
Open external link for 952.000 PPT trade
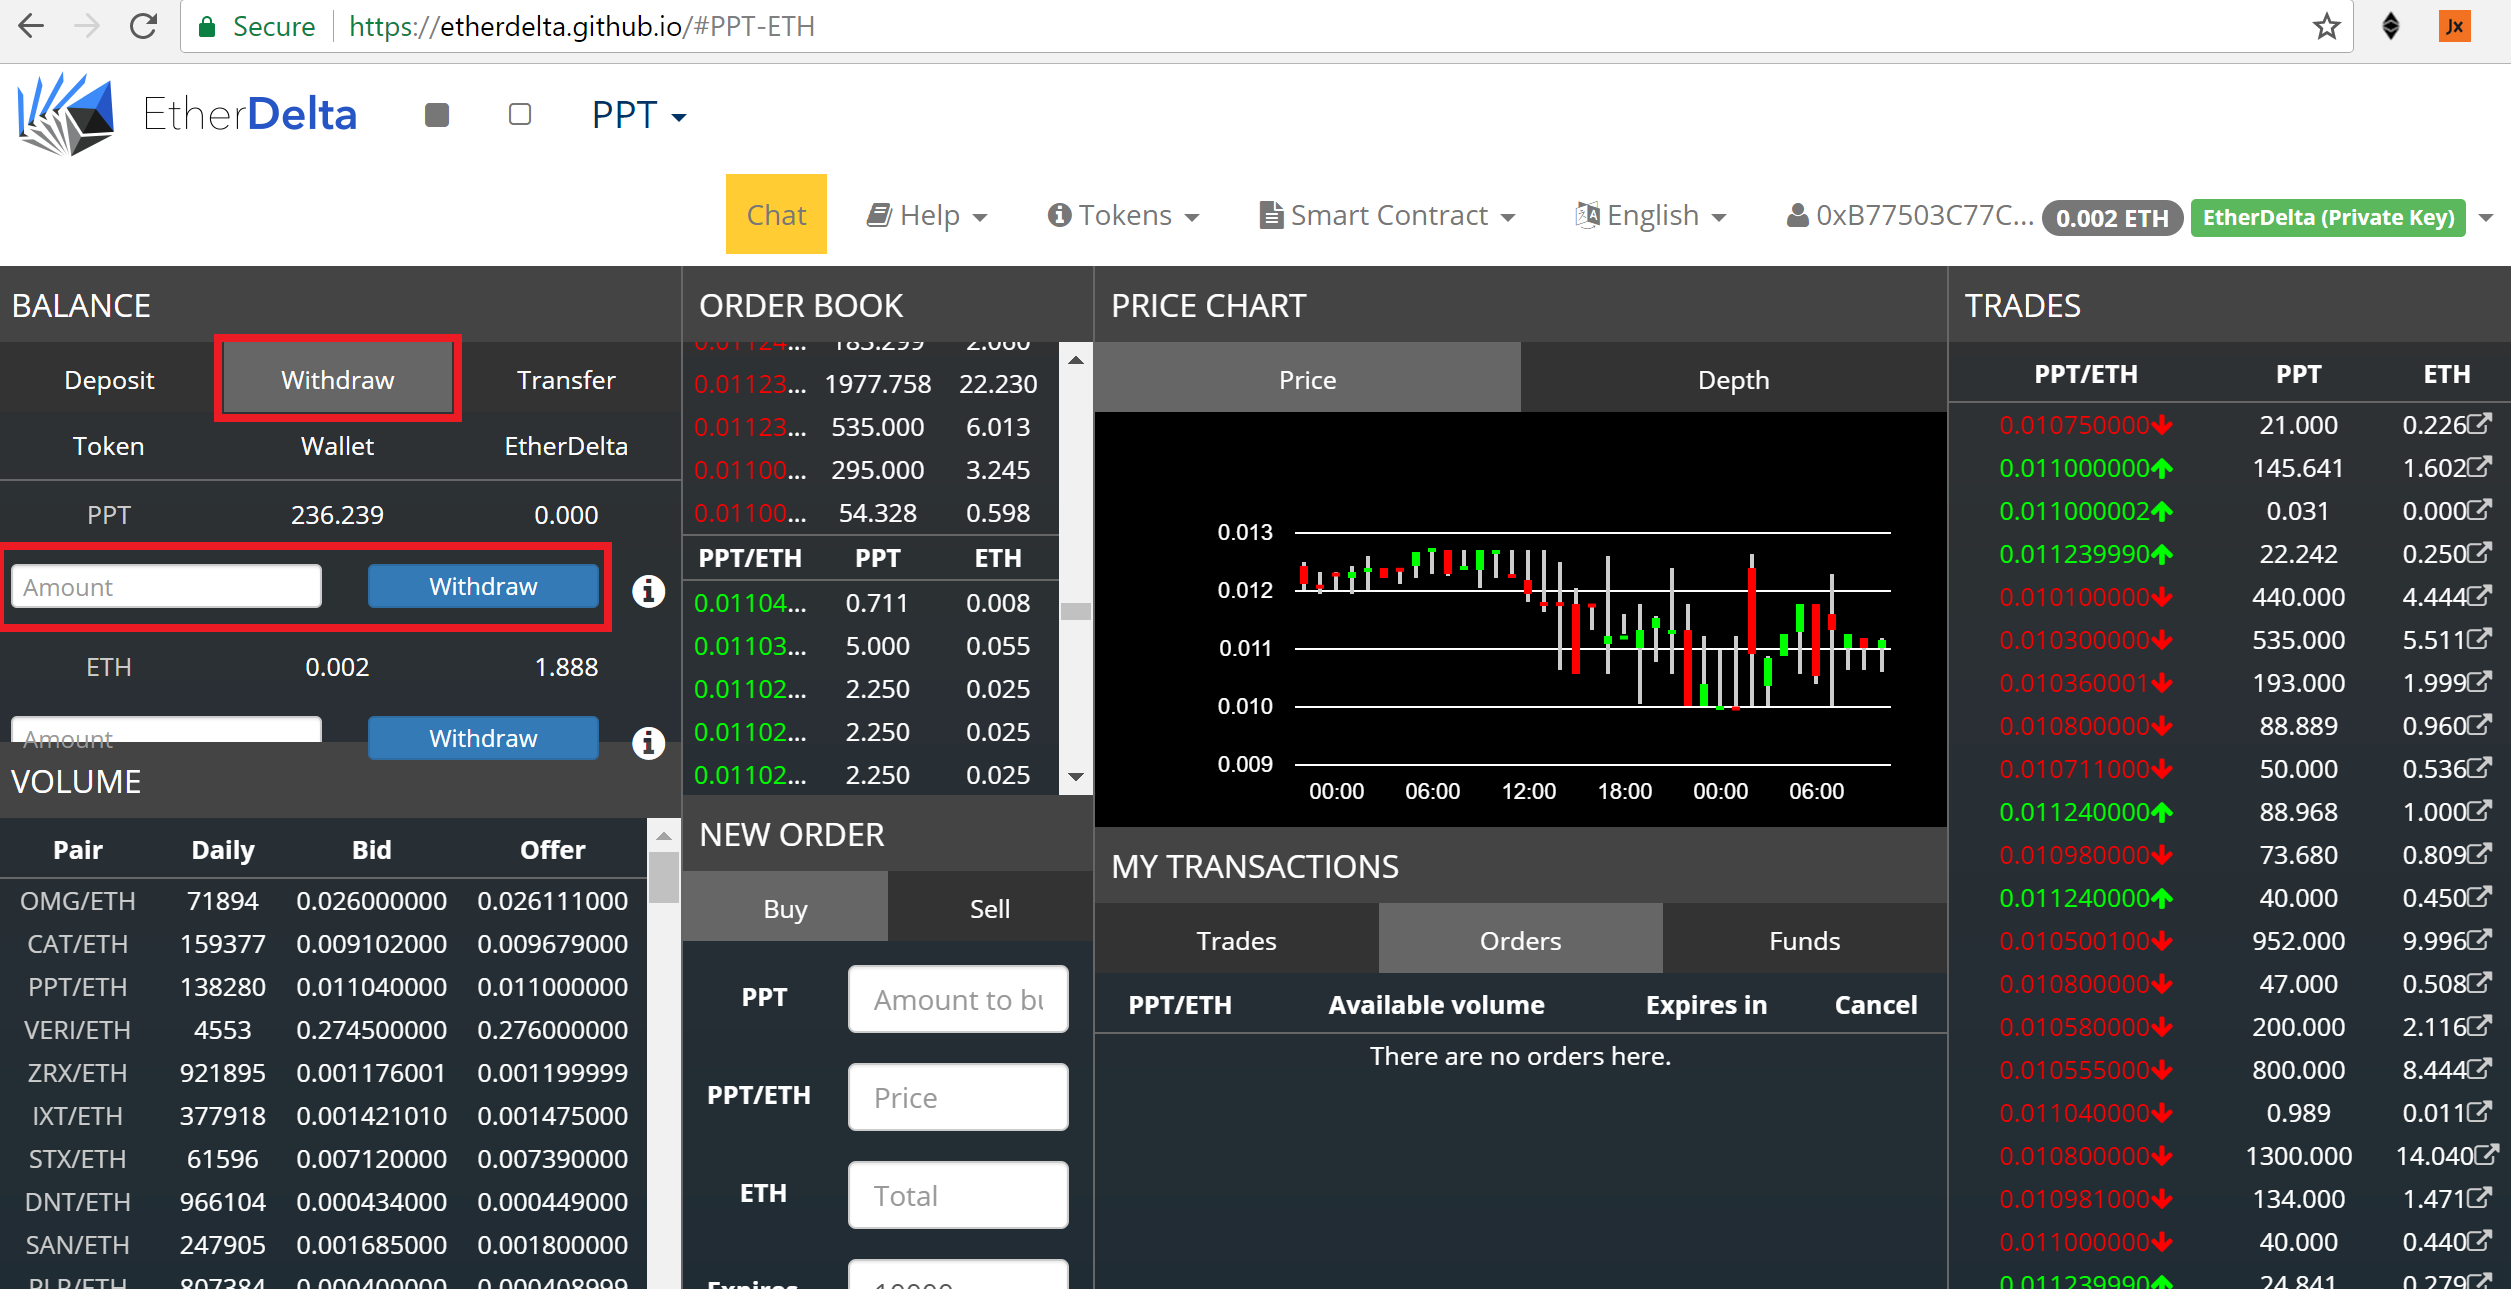point(2479,940)
